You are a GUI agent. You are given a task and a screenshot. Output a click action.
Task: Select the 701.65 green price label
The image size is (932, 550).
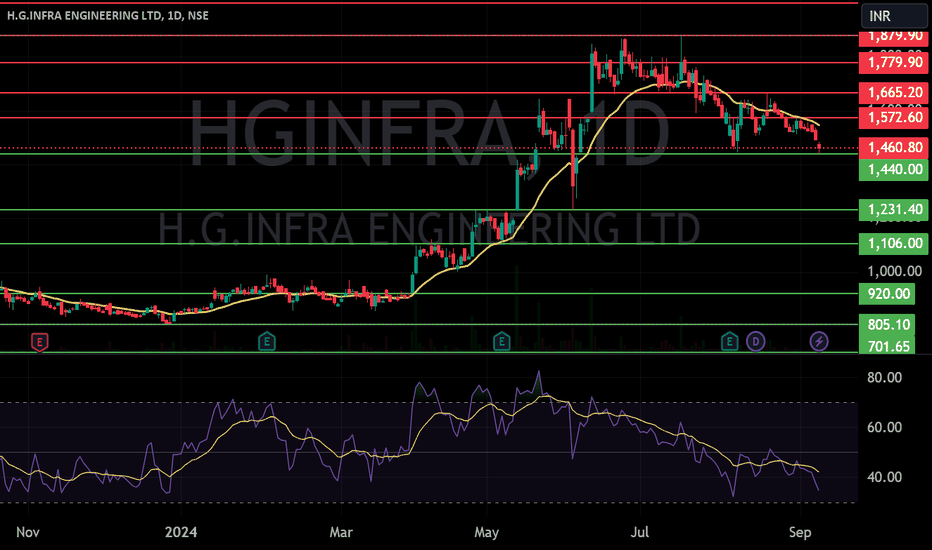(x=887, y=346)
